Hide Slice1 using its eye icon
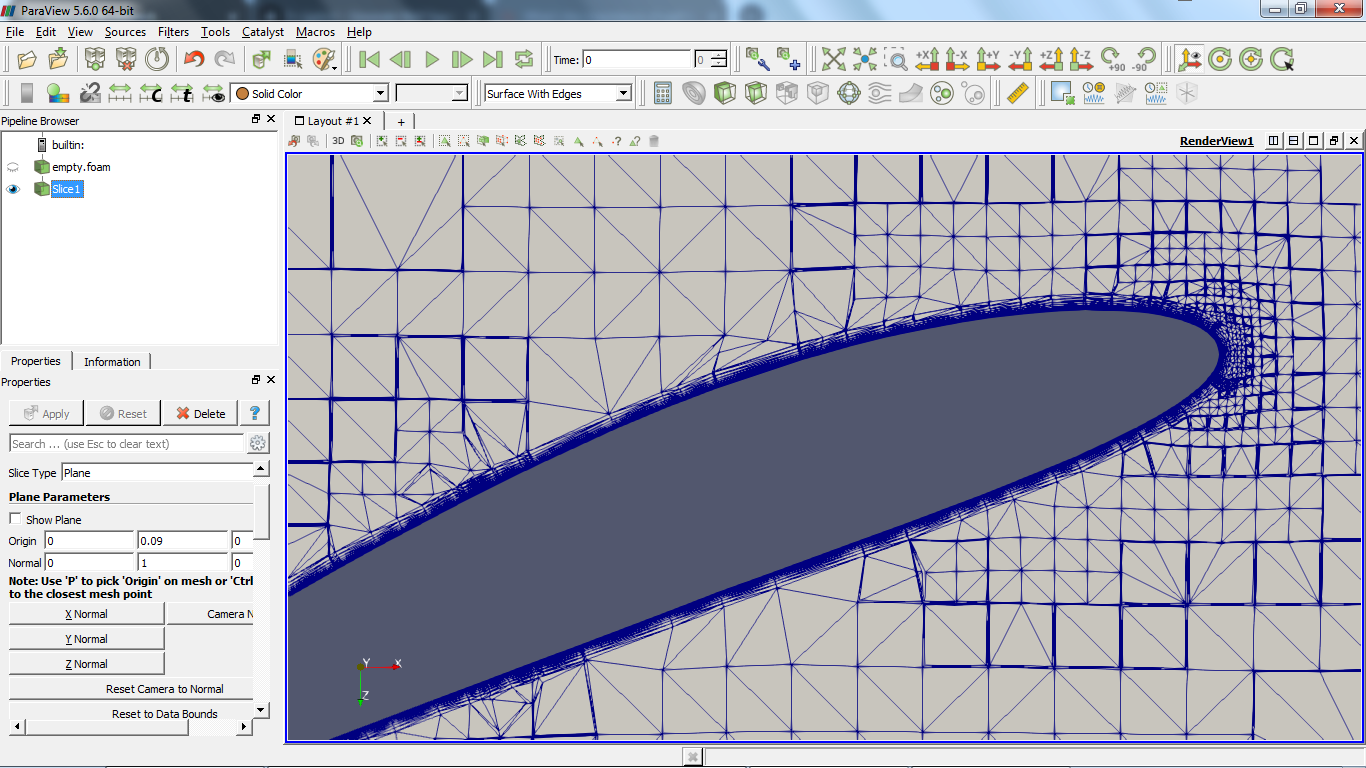Screen dimensions: 1366x768 pyautogui.click(x=13, y=189)
